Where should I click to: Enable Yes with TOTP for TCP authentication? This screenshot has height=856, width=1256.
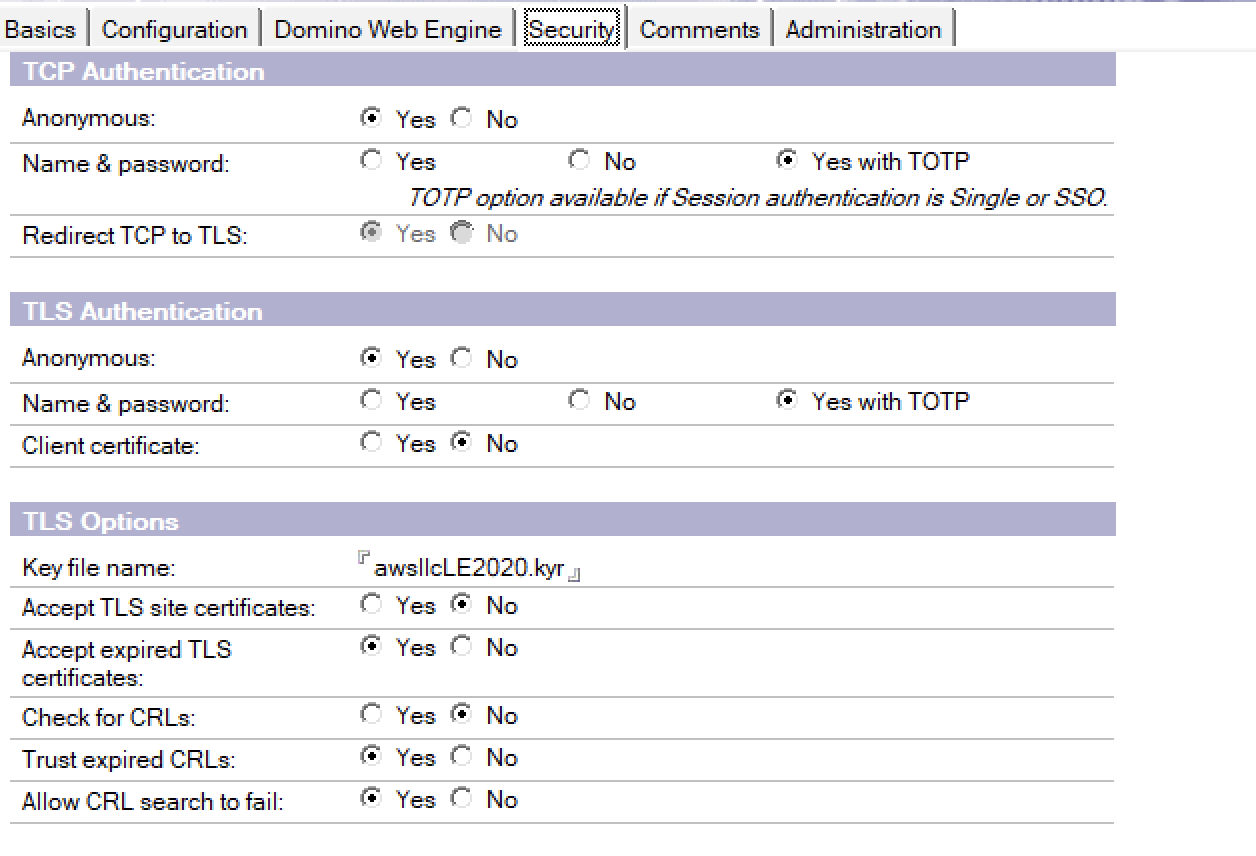[x=787, y=160]
